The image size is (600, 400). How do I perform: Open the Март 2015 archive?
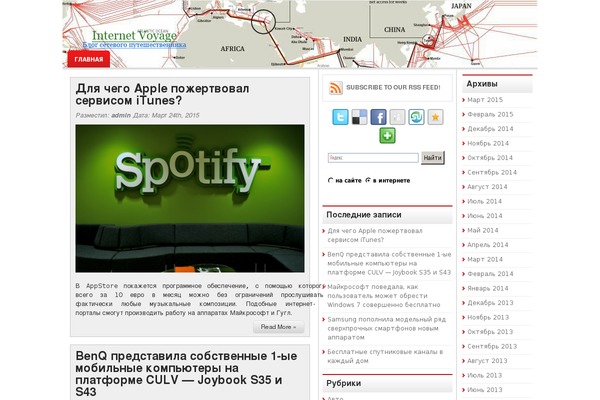(485, 100)
